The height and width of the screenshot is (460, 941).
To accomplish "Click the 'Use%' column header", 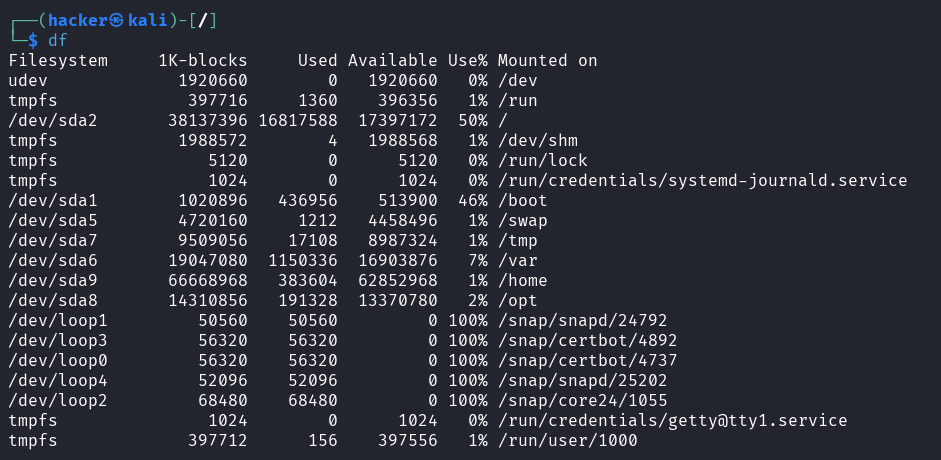I will 467,60.
